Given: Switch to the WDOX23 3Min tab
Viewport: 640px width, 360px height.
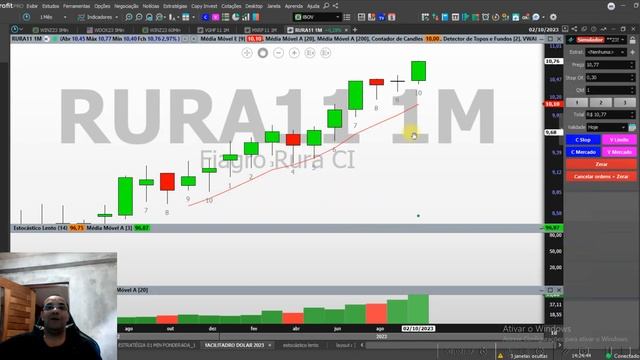Looking at the screenshot, I should click(x=105, y=30).
